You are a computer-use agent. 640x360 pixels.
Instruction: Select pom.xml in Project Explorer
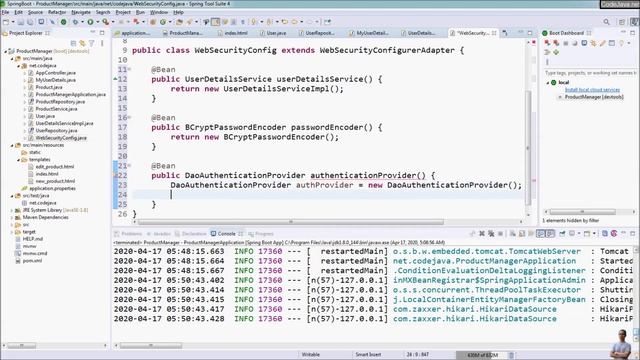pos(32,260)
